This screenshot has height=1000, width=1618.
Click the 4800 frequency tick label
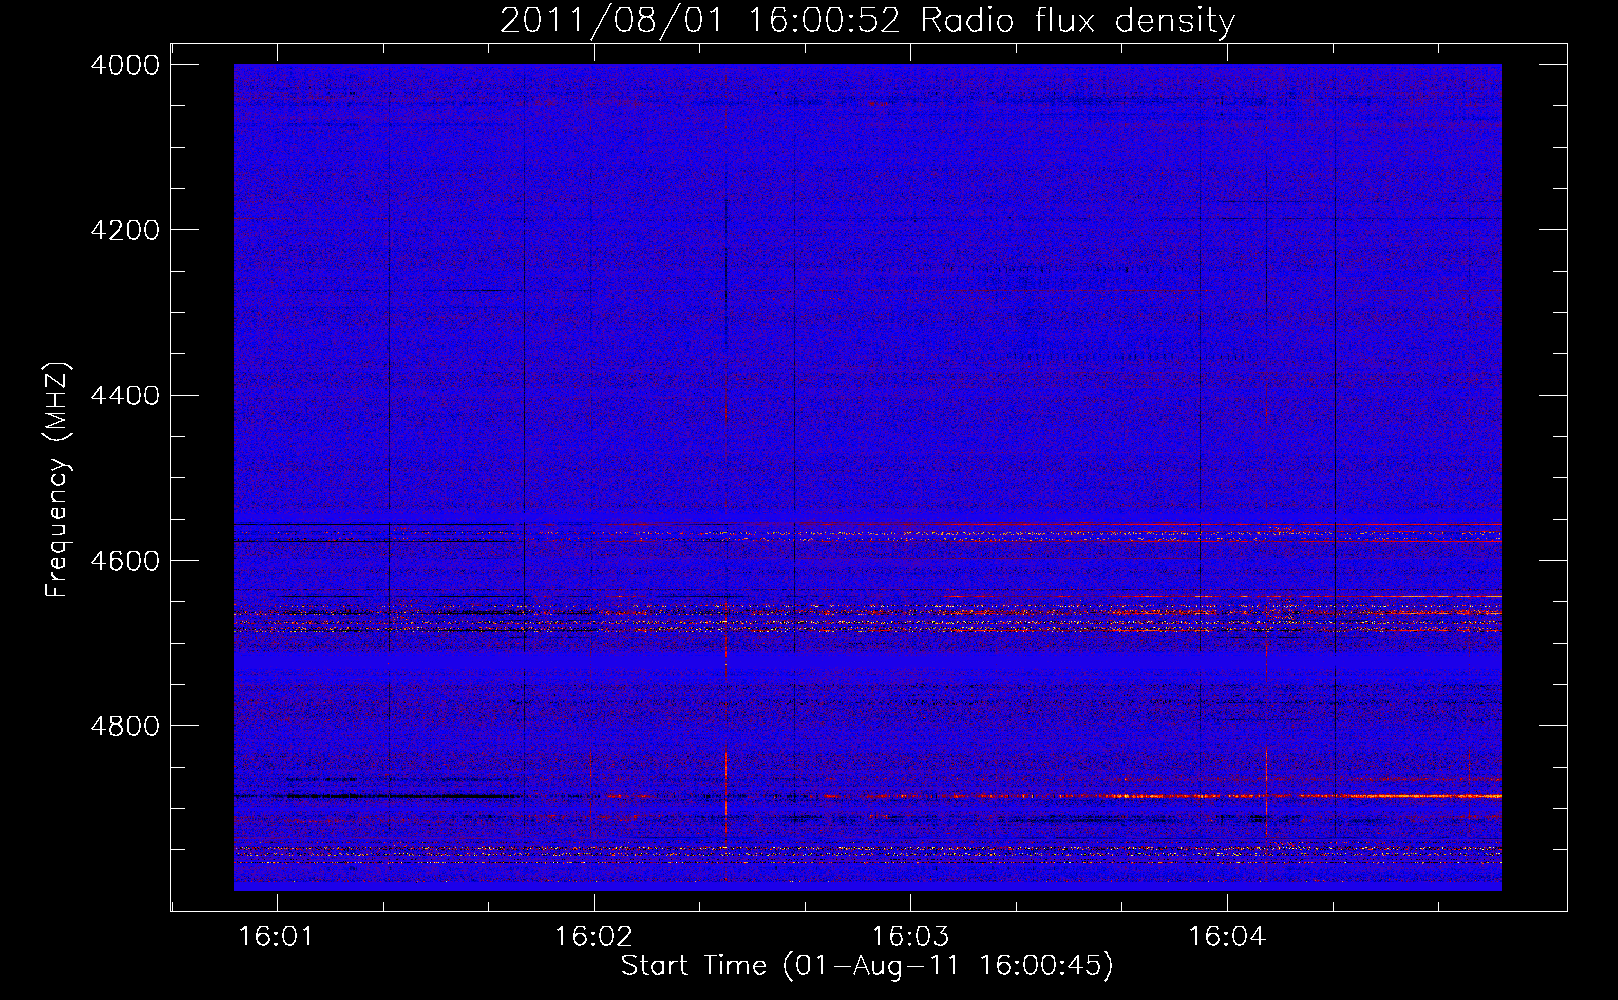[x=124, y=725]
